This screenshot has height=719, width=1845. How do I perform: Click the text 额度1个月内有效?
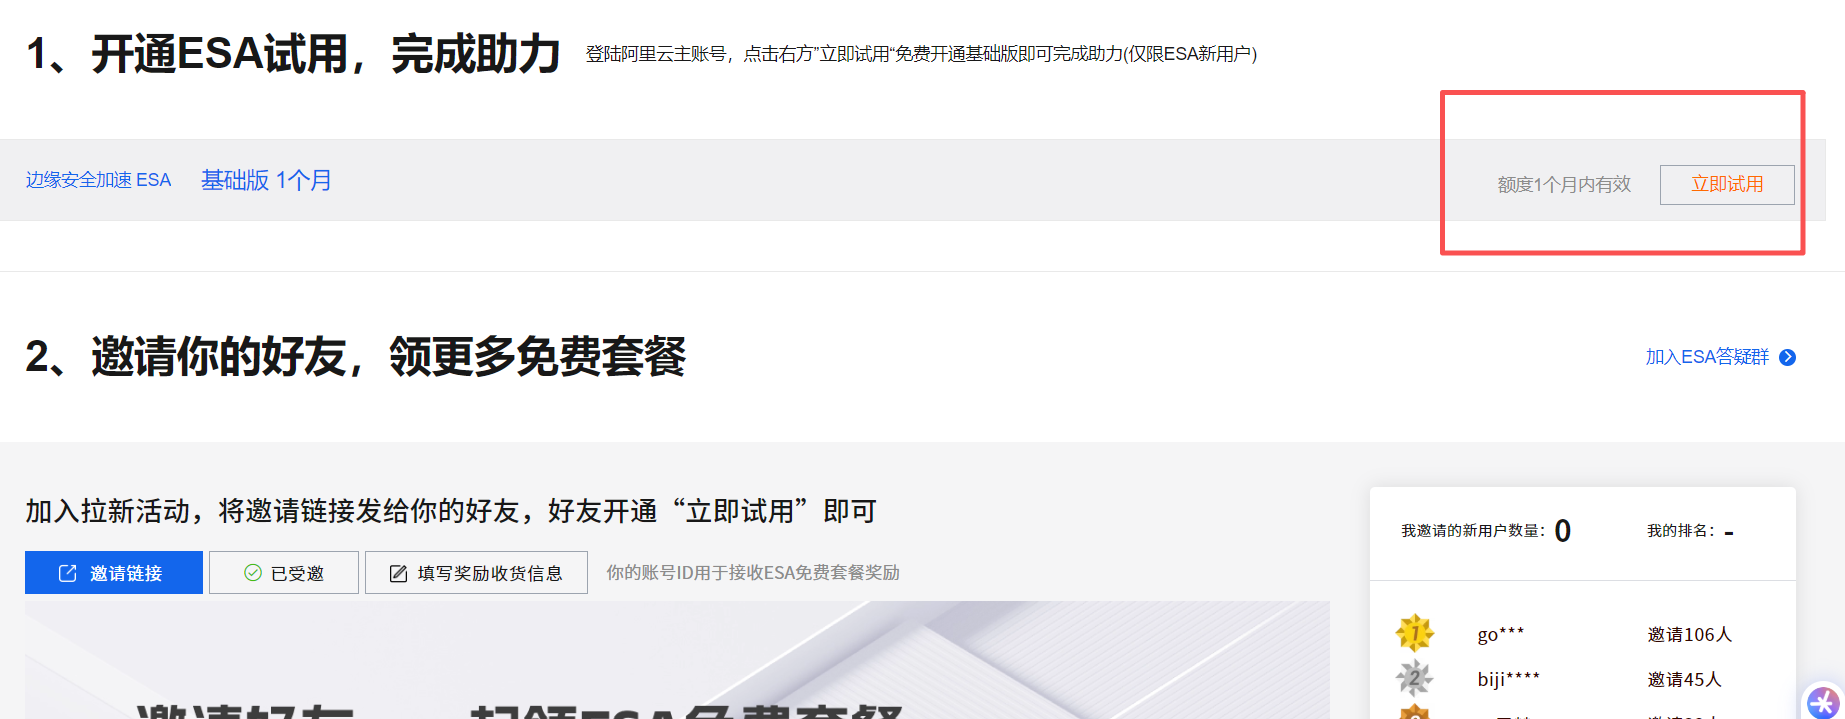coord(1564,185)
